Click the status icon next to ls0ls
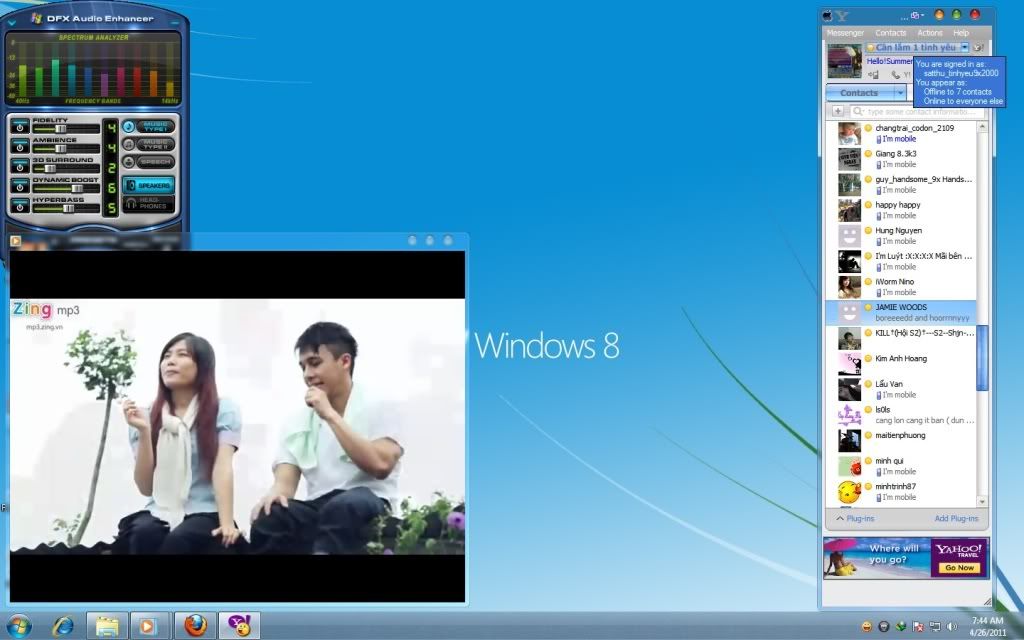The height and width of the screenshot is (640, 1024). pyautogui.click(x=868, y=409)
